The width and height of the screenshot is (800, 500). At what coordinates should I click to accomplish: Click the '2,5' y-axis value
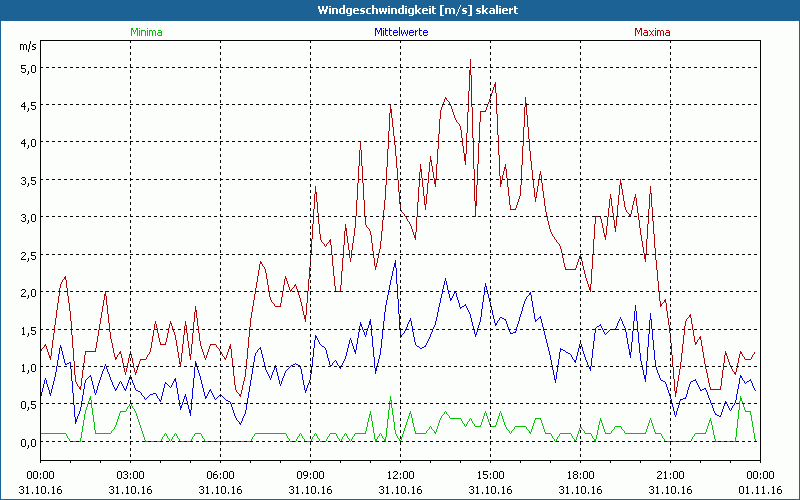pyautogui.click(x=28, y=255)
